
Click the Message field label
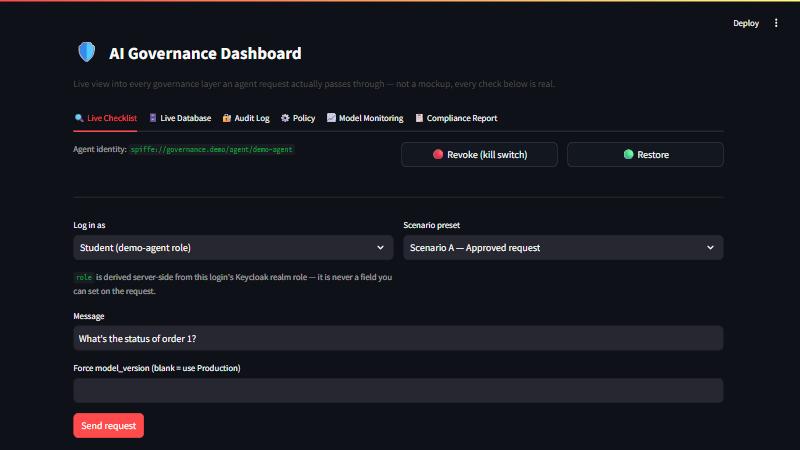[89, 316]
